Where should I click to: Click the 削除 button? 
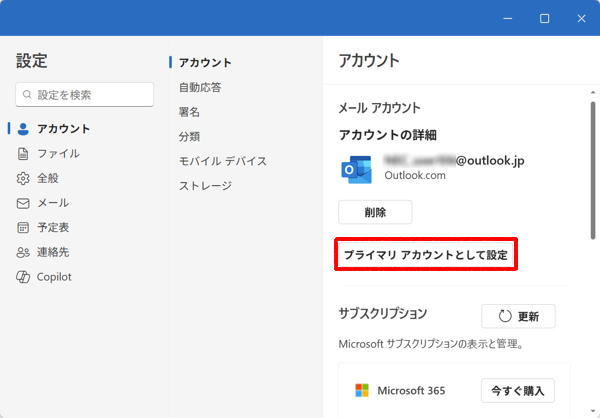click(375, 212)
